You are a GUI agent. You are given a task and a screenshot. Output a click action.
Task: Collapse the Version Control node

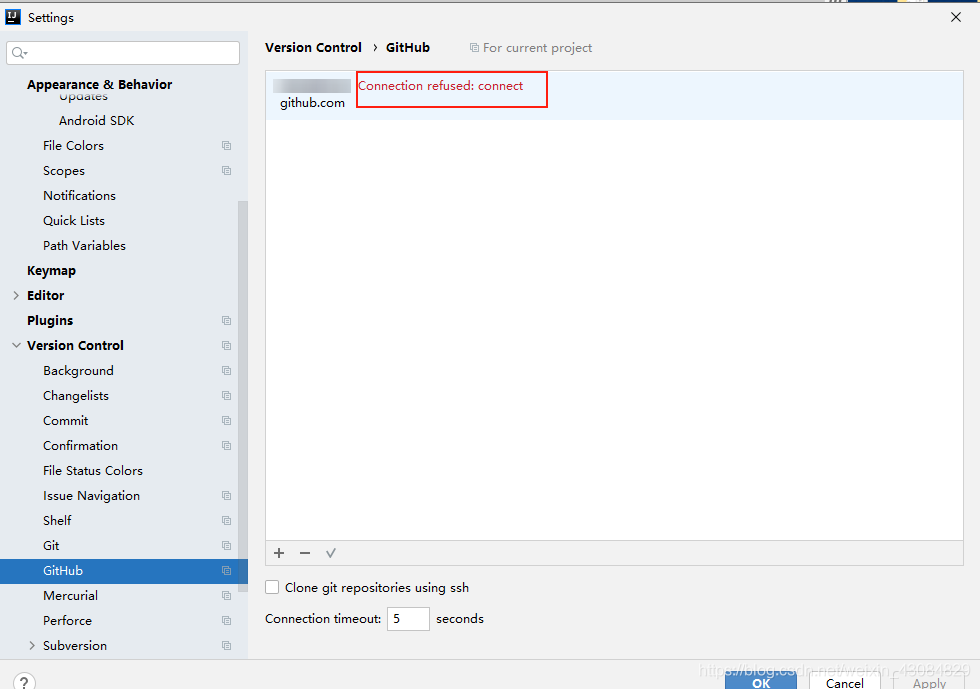pyautogui.click(x=16, y=346)
